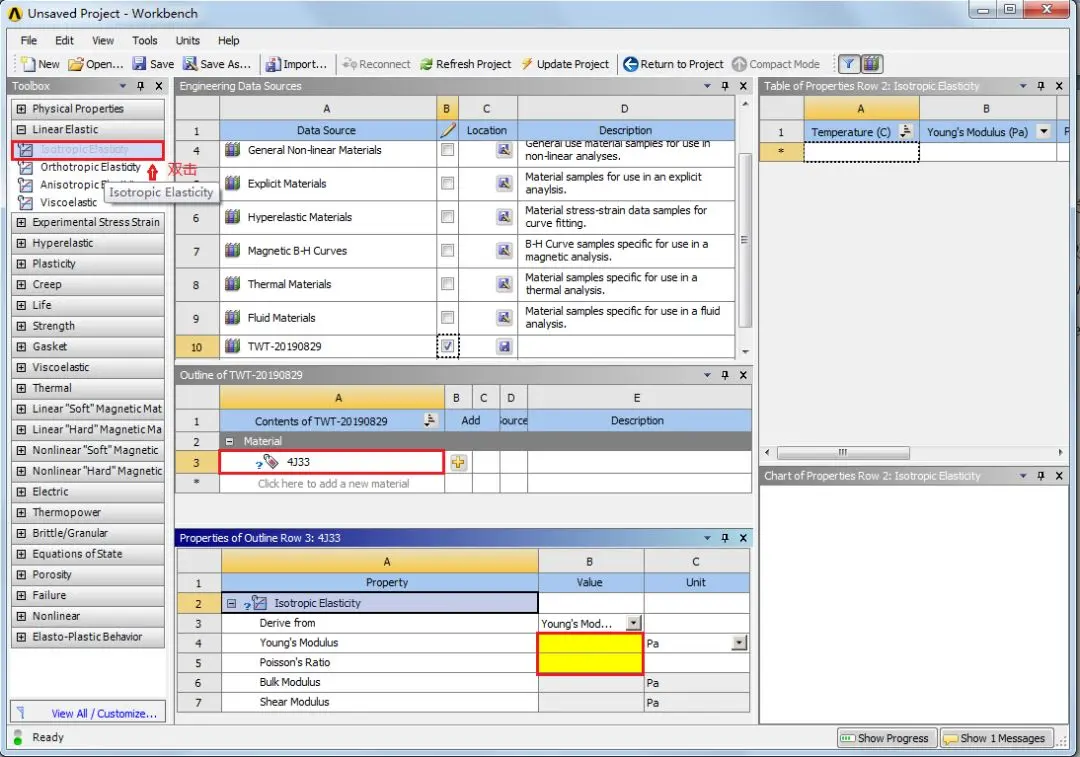Screen dimensions: 1080x757
Task: Select the 4J33 material row
Action: 331,462
